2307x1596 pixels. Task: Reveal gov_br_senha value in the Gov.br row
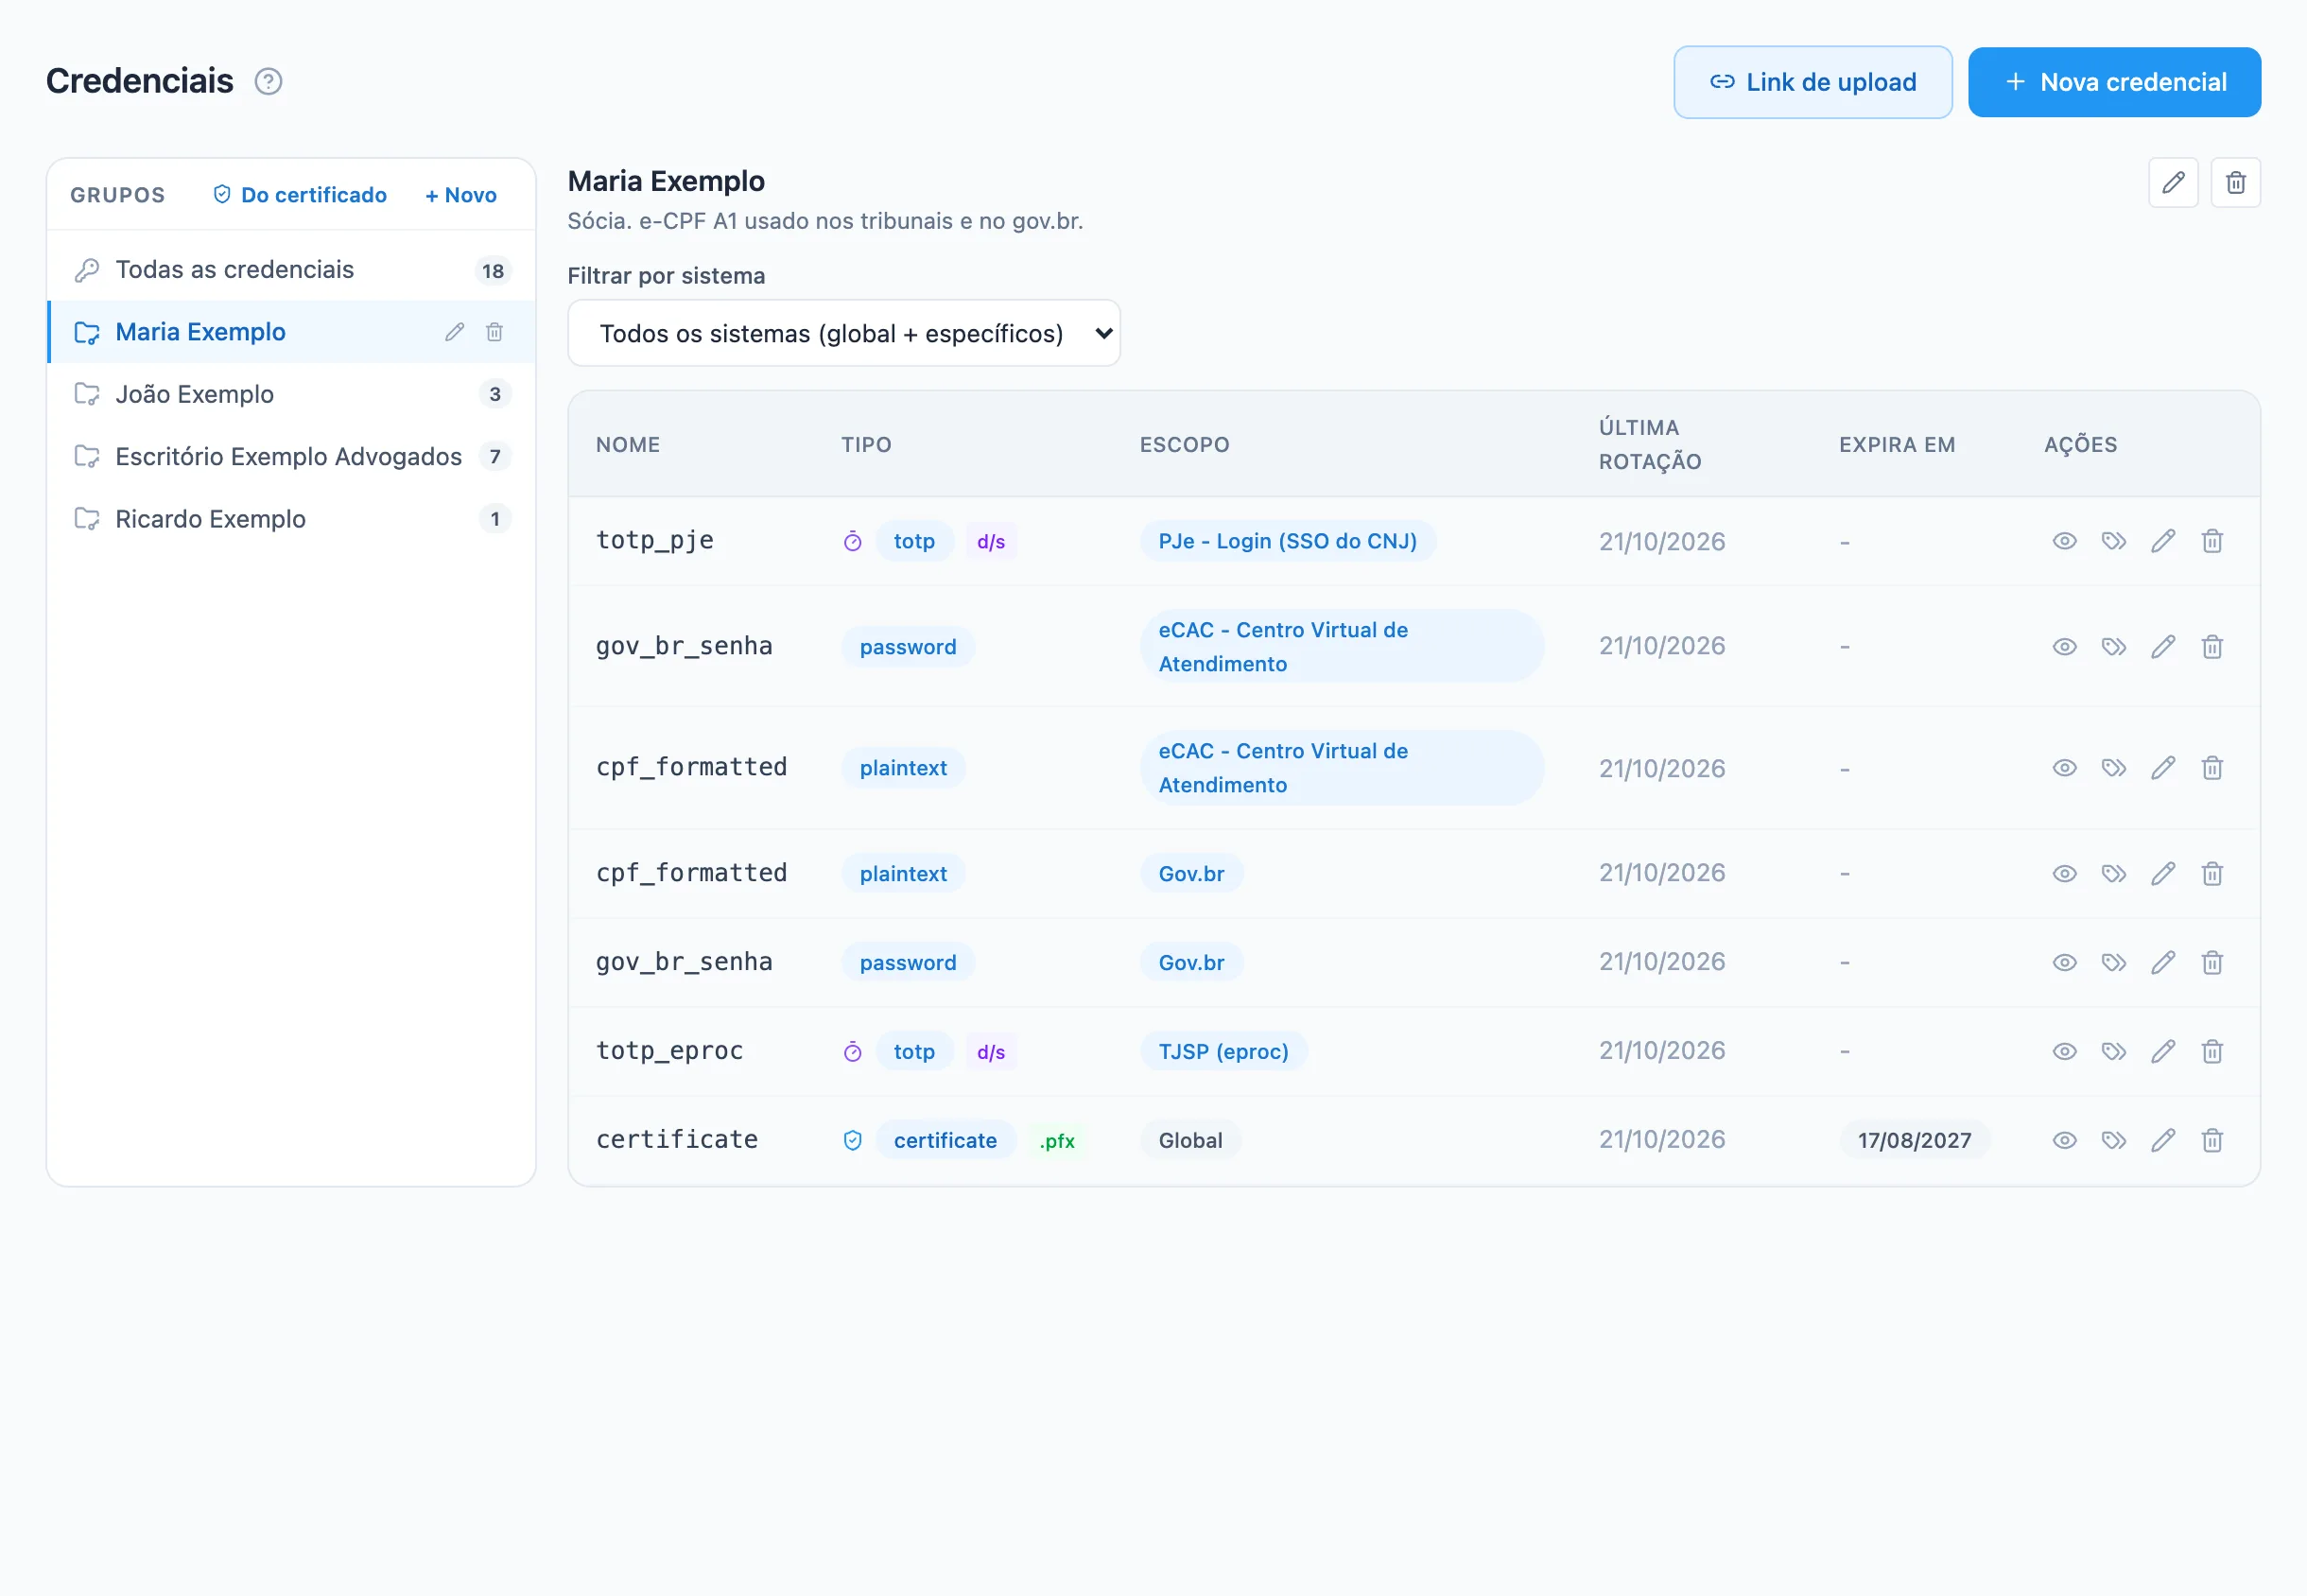tap(2064, 962)
